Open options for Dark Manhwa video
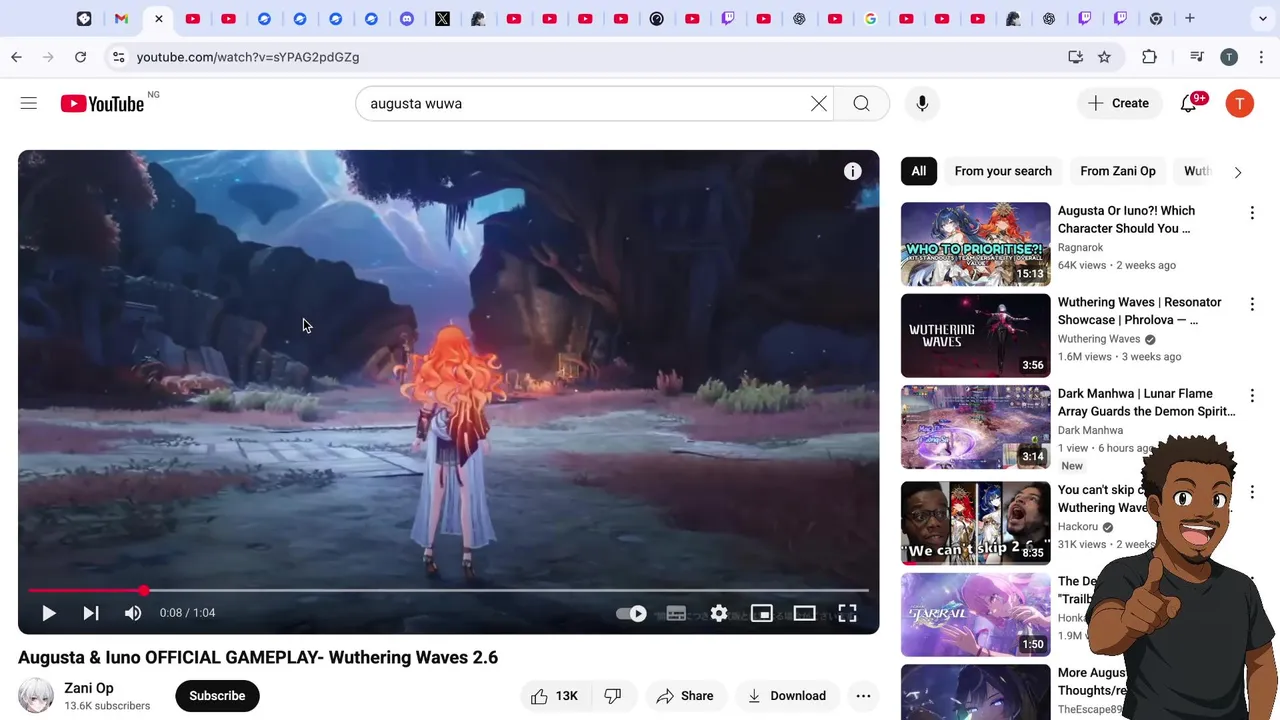The width and height of the screenshot is (1280, 720). (x=1252, y=396)
